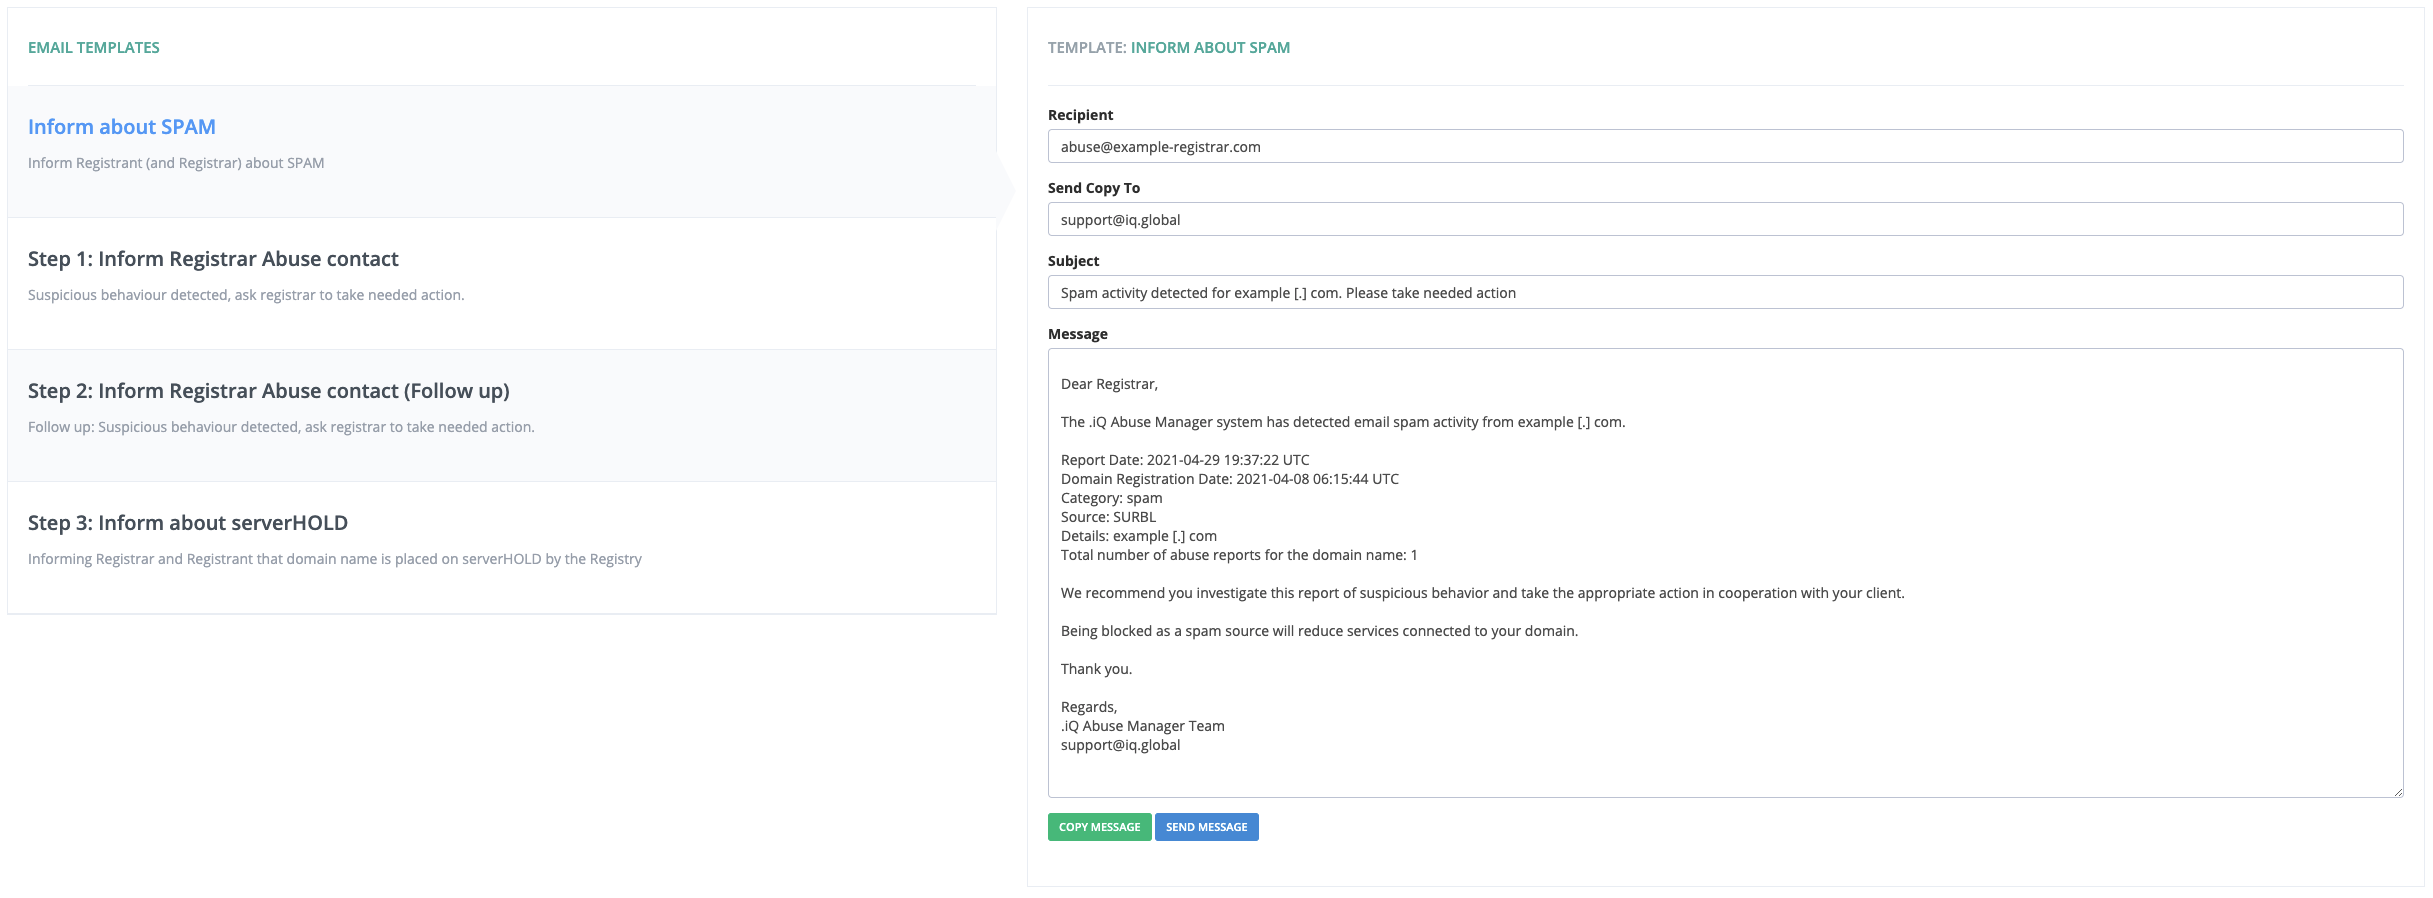
Task: Click the 'We recommend you investigate' sentence
Action: pyautogui.click(x=1483, y=593)
